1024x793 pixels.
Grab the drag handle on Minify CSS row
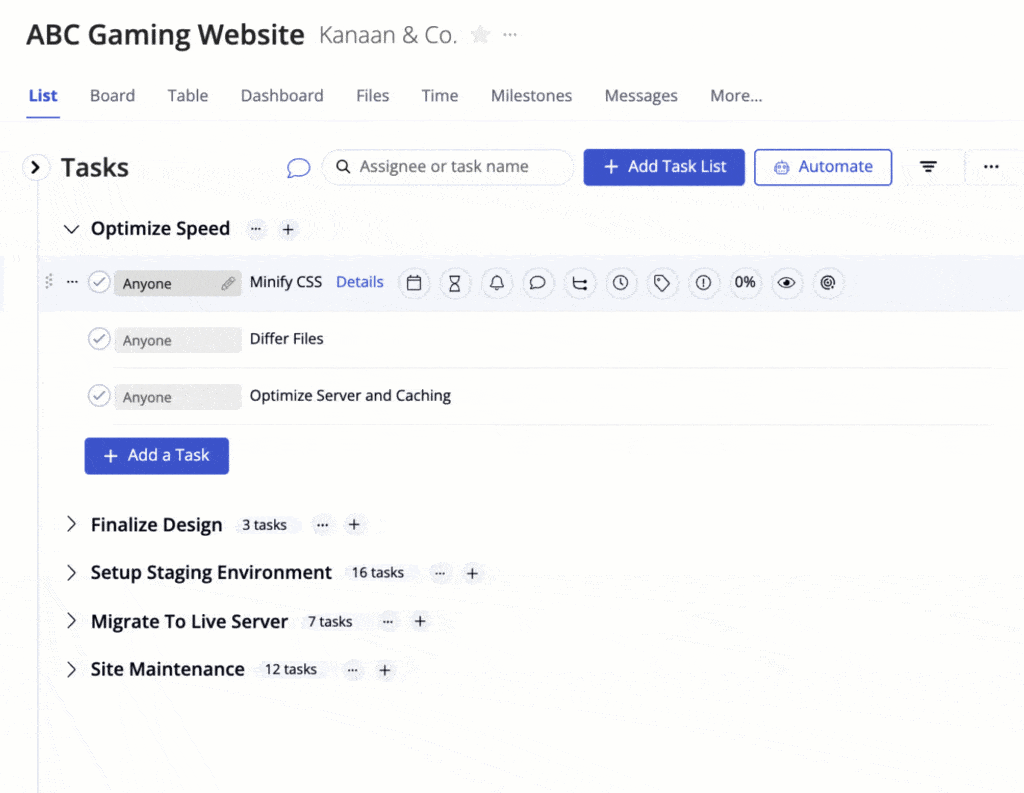49,282
